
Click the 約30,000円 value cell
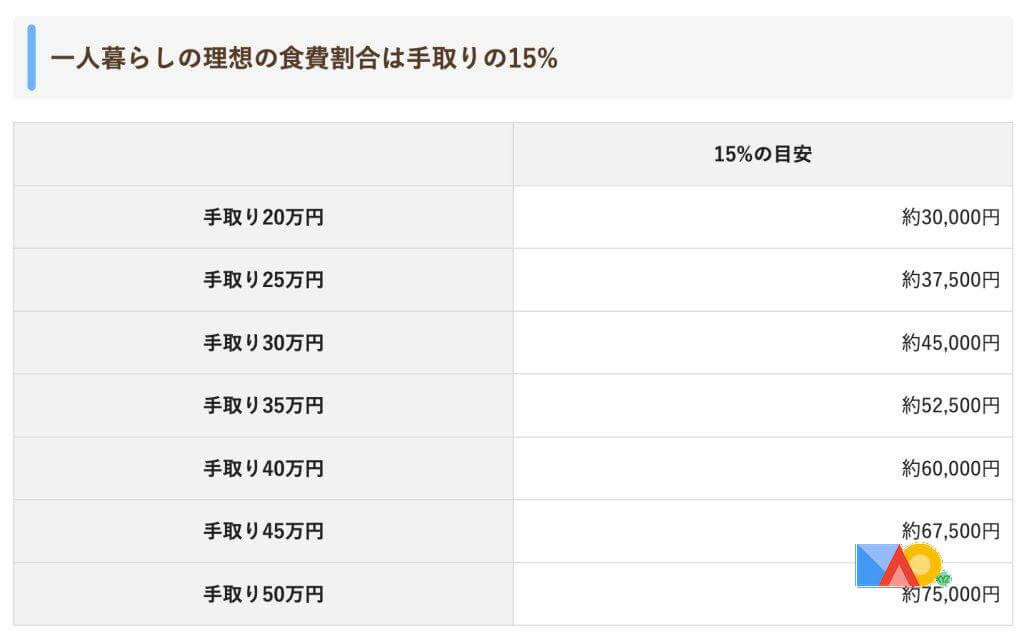point(950,217)
